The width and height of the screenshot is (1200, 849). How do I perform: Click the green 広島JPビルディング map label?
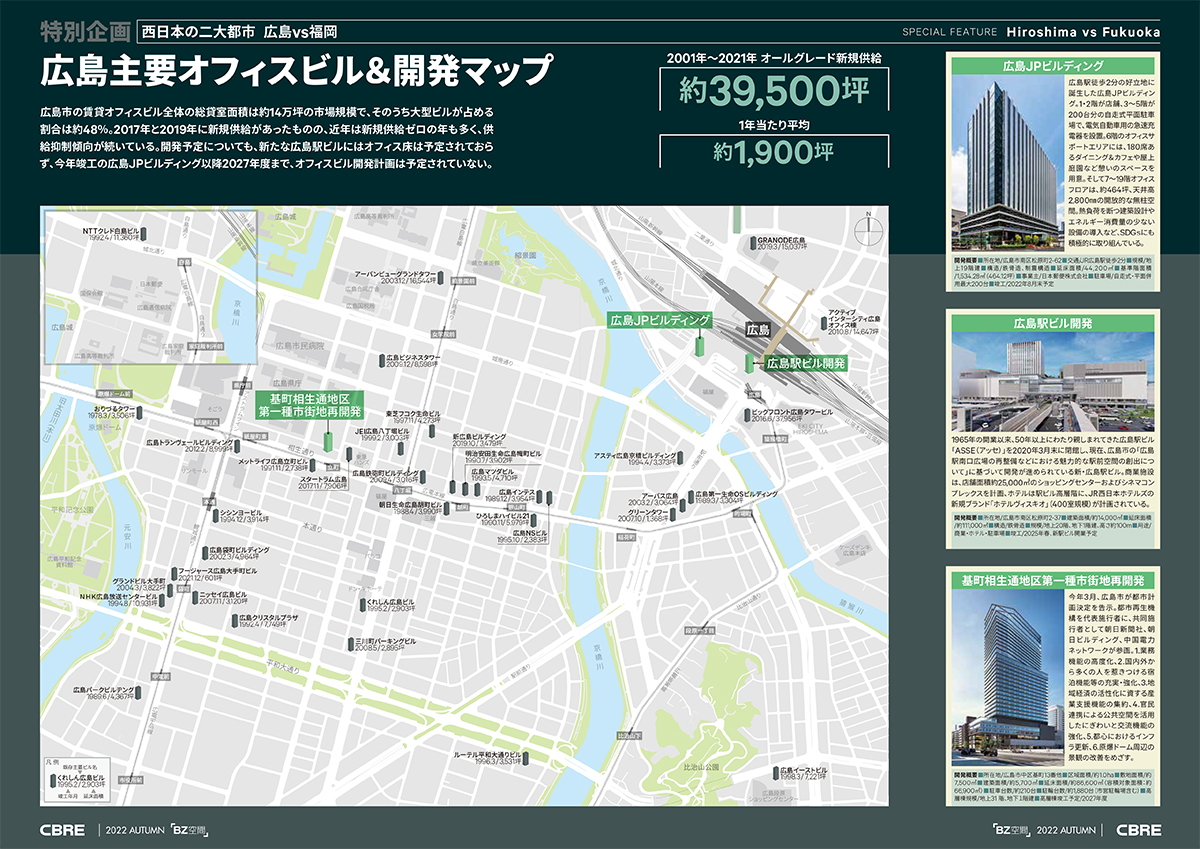659,320
